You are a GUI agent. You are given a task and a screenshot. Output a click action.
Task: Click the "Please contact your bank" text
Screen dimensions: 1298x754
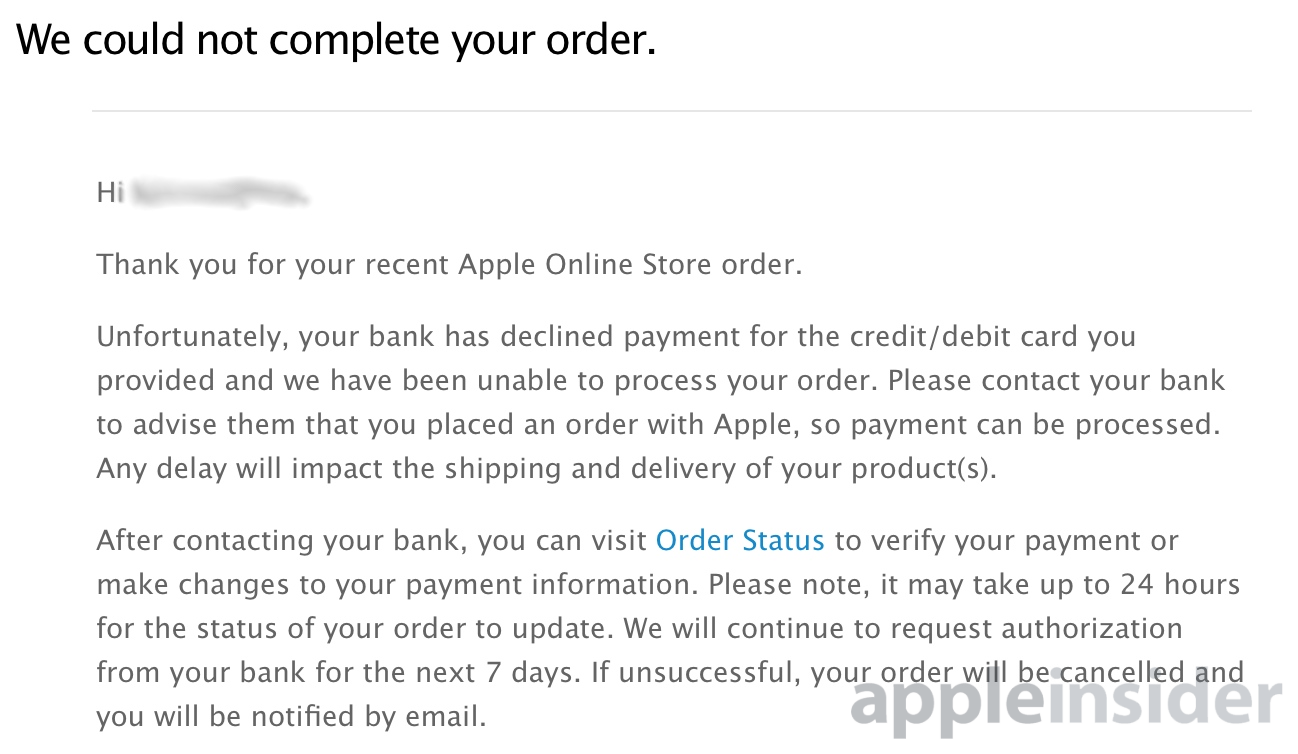[x=1056, y=381]
